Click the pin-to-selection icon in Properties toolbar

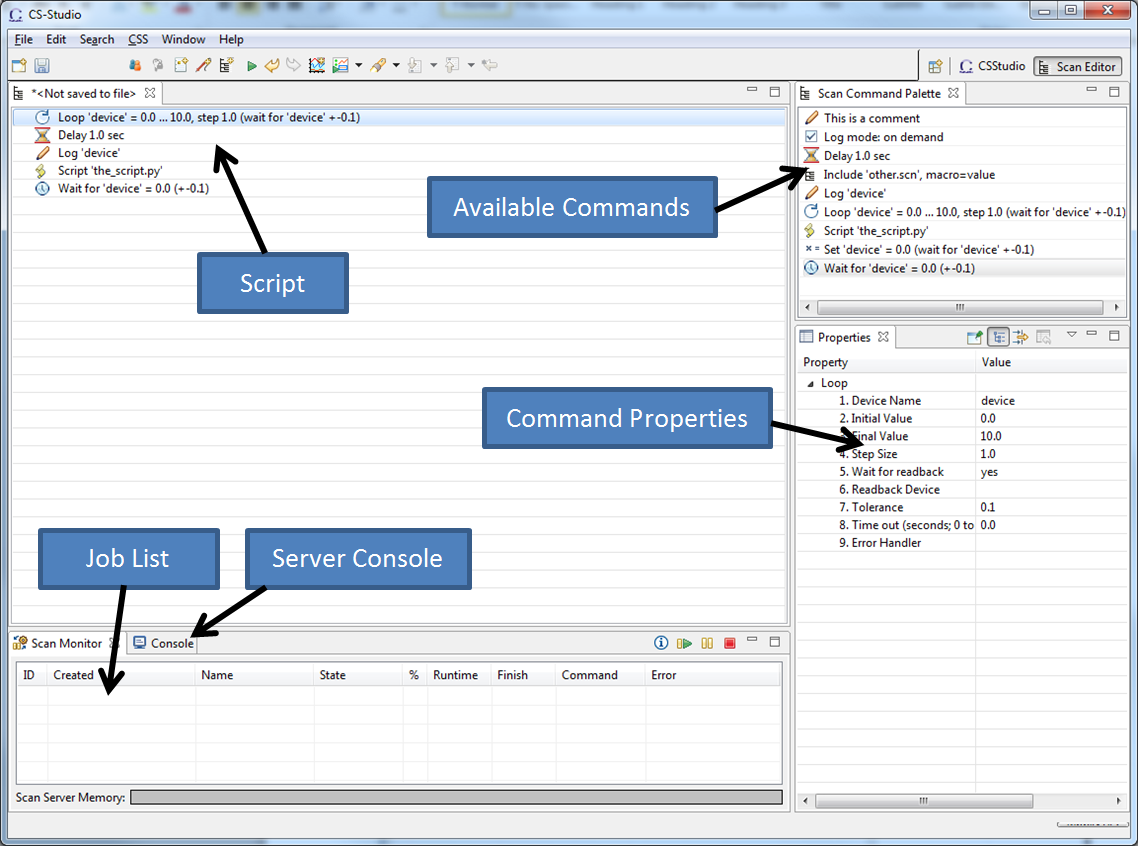pyautogui.click(x=975, y=337)
